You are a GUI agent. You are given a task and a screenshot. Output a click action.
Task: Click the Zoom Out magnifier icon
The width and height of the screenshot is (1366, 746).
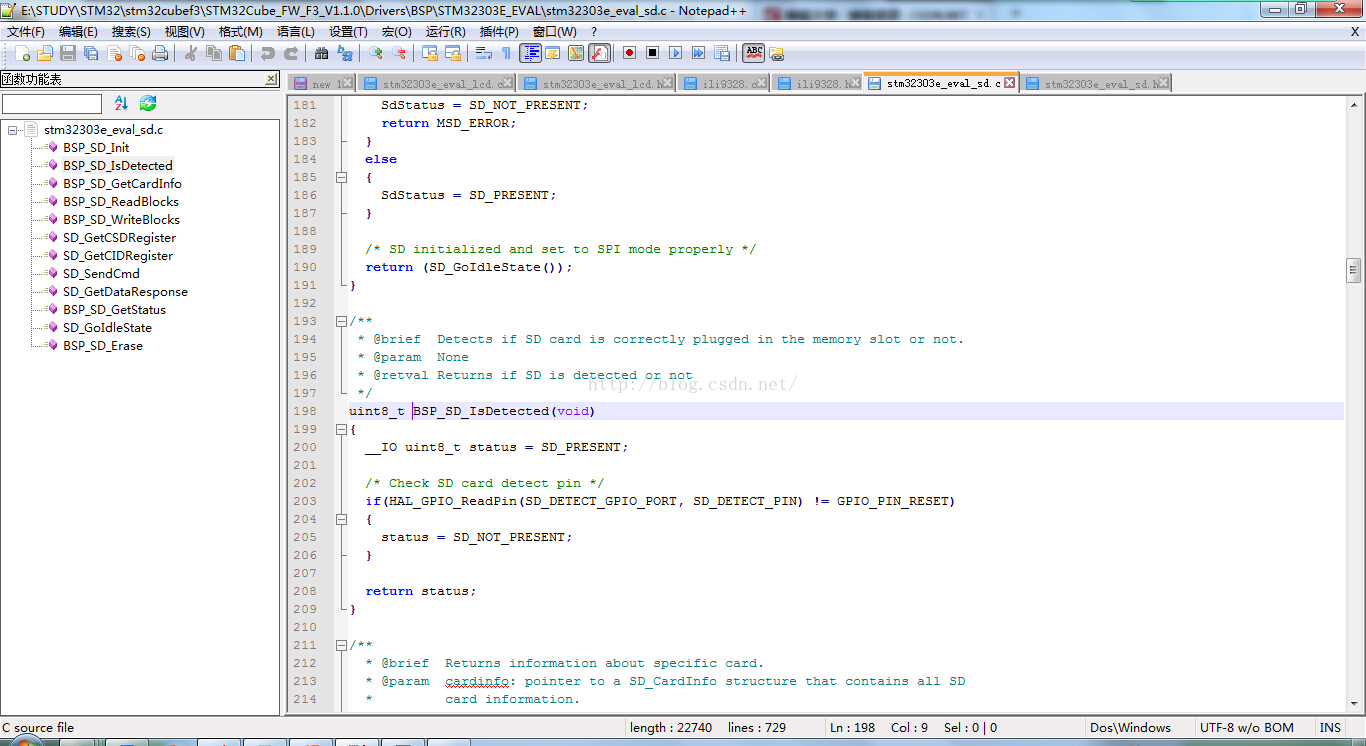tap(399, 53)
